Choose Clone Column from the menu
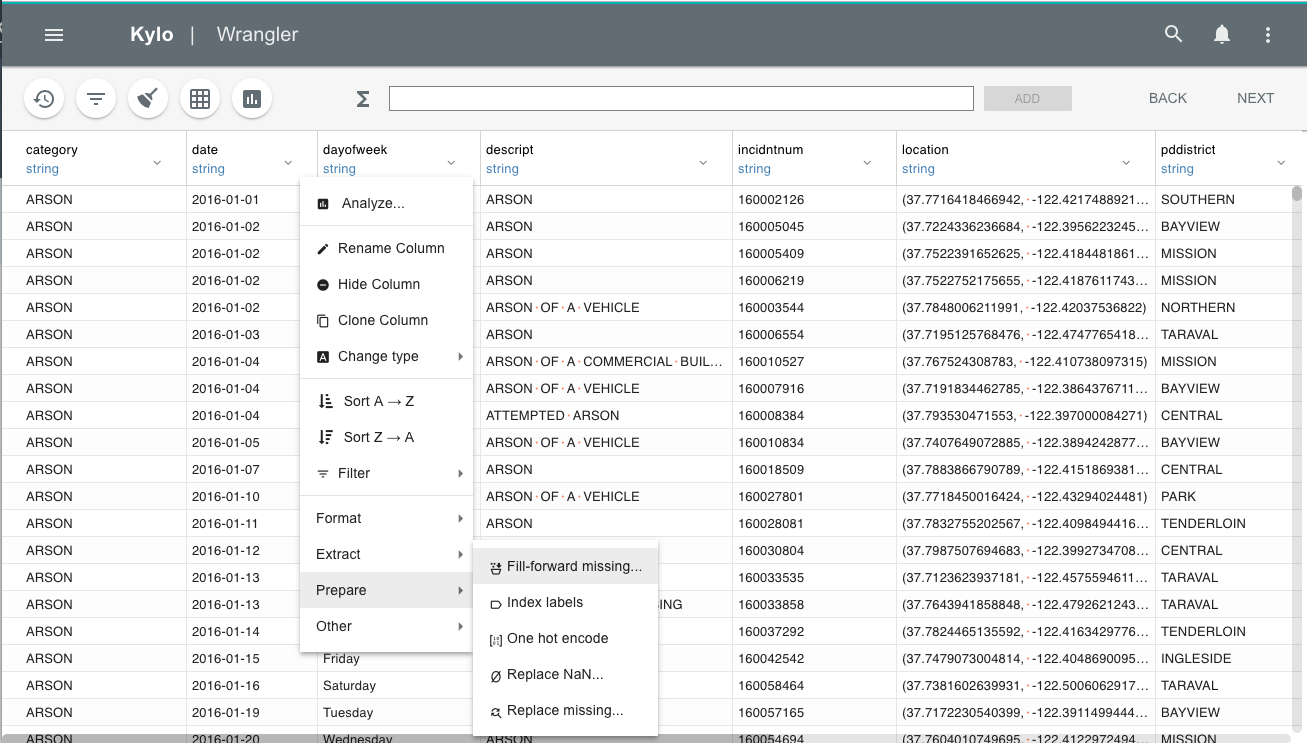This screenshot has height=743, width=1307. click(386, 320)
